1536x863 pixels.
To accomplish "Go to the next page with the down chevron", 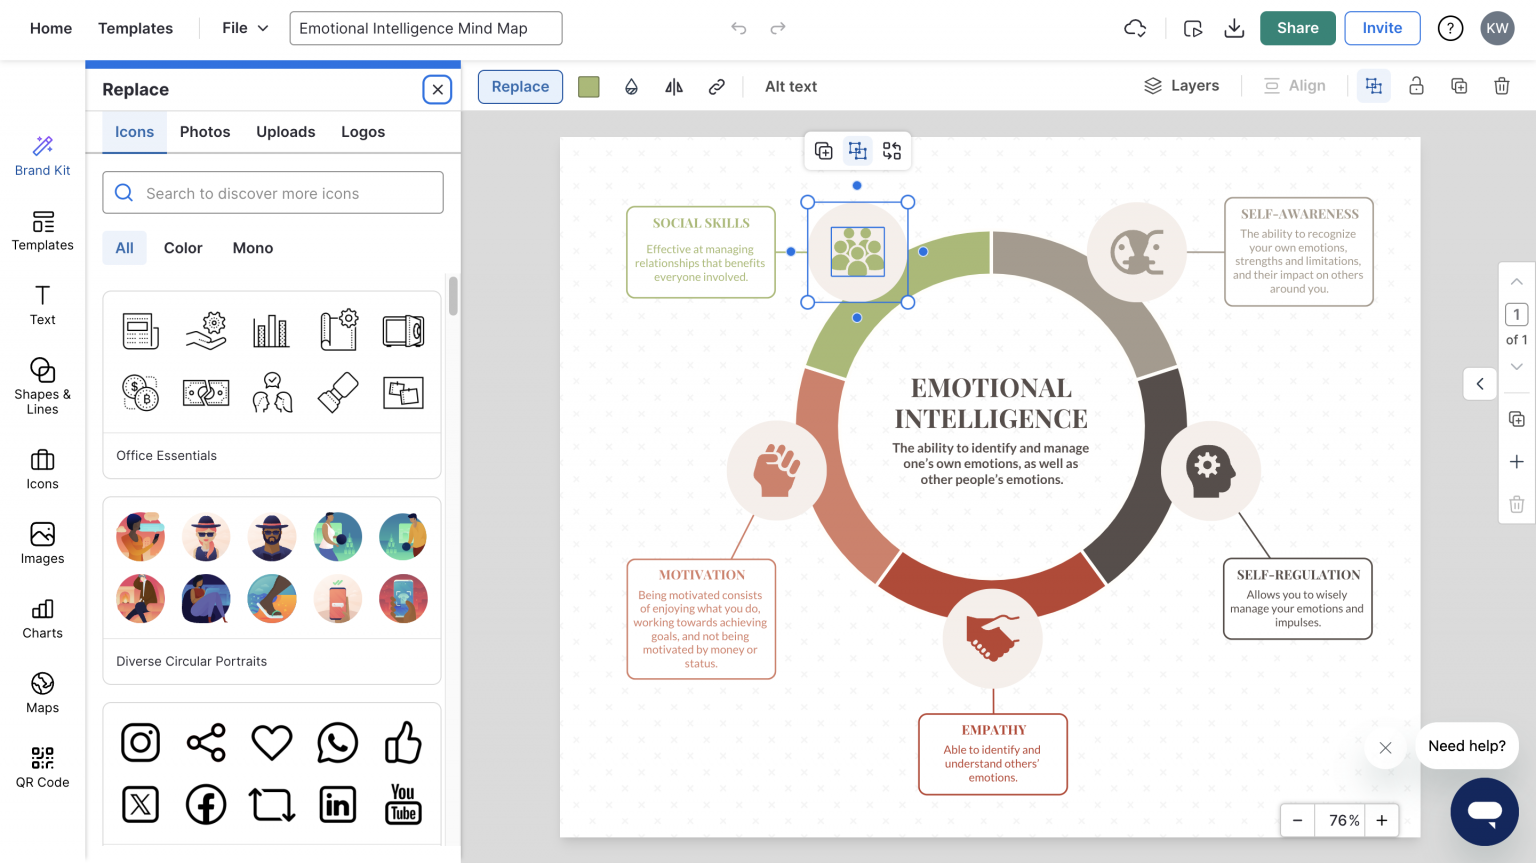I will (x=1516, y=366).
